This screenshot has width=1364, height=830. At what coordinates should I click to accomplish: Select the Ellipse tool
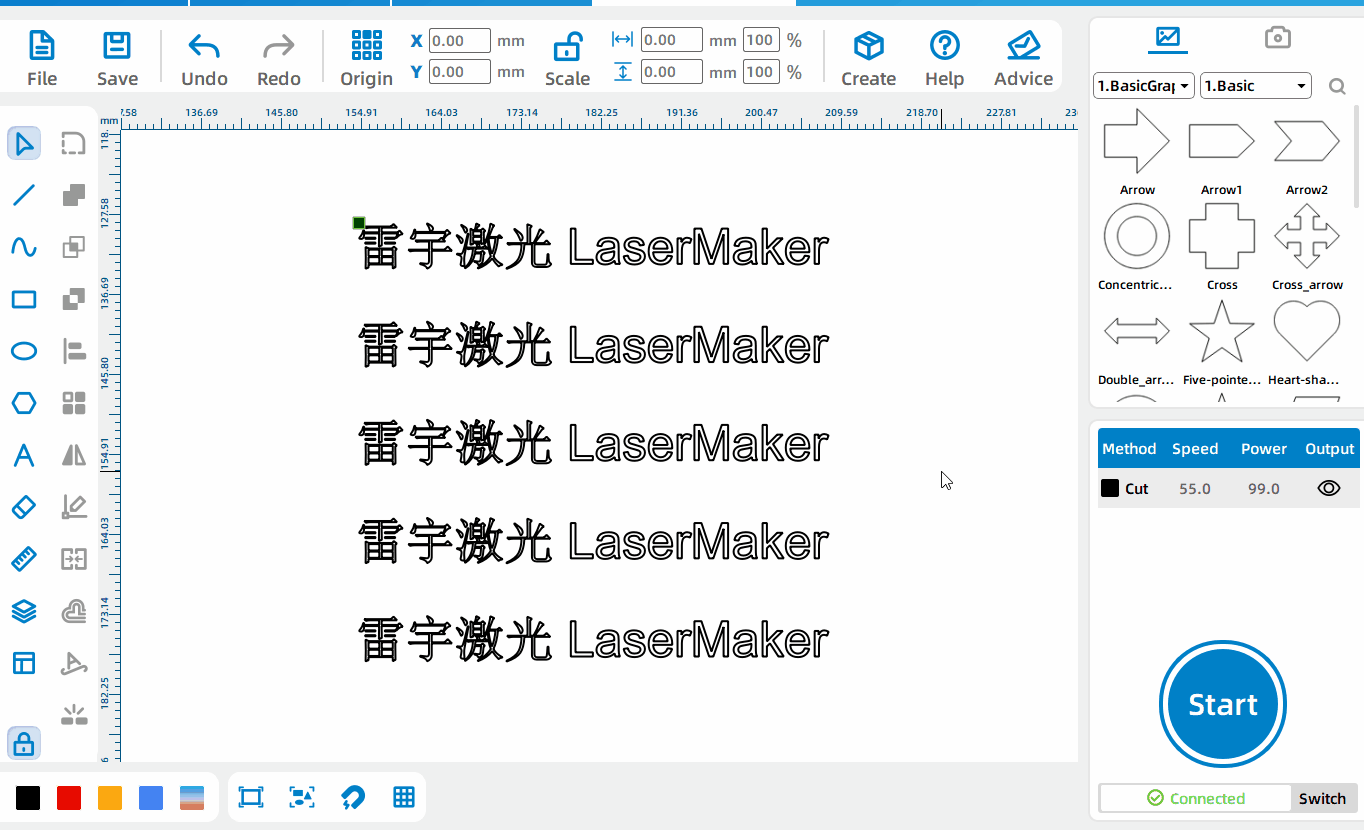24,351
